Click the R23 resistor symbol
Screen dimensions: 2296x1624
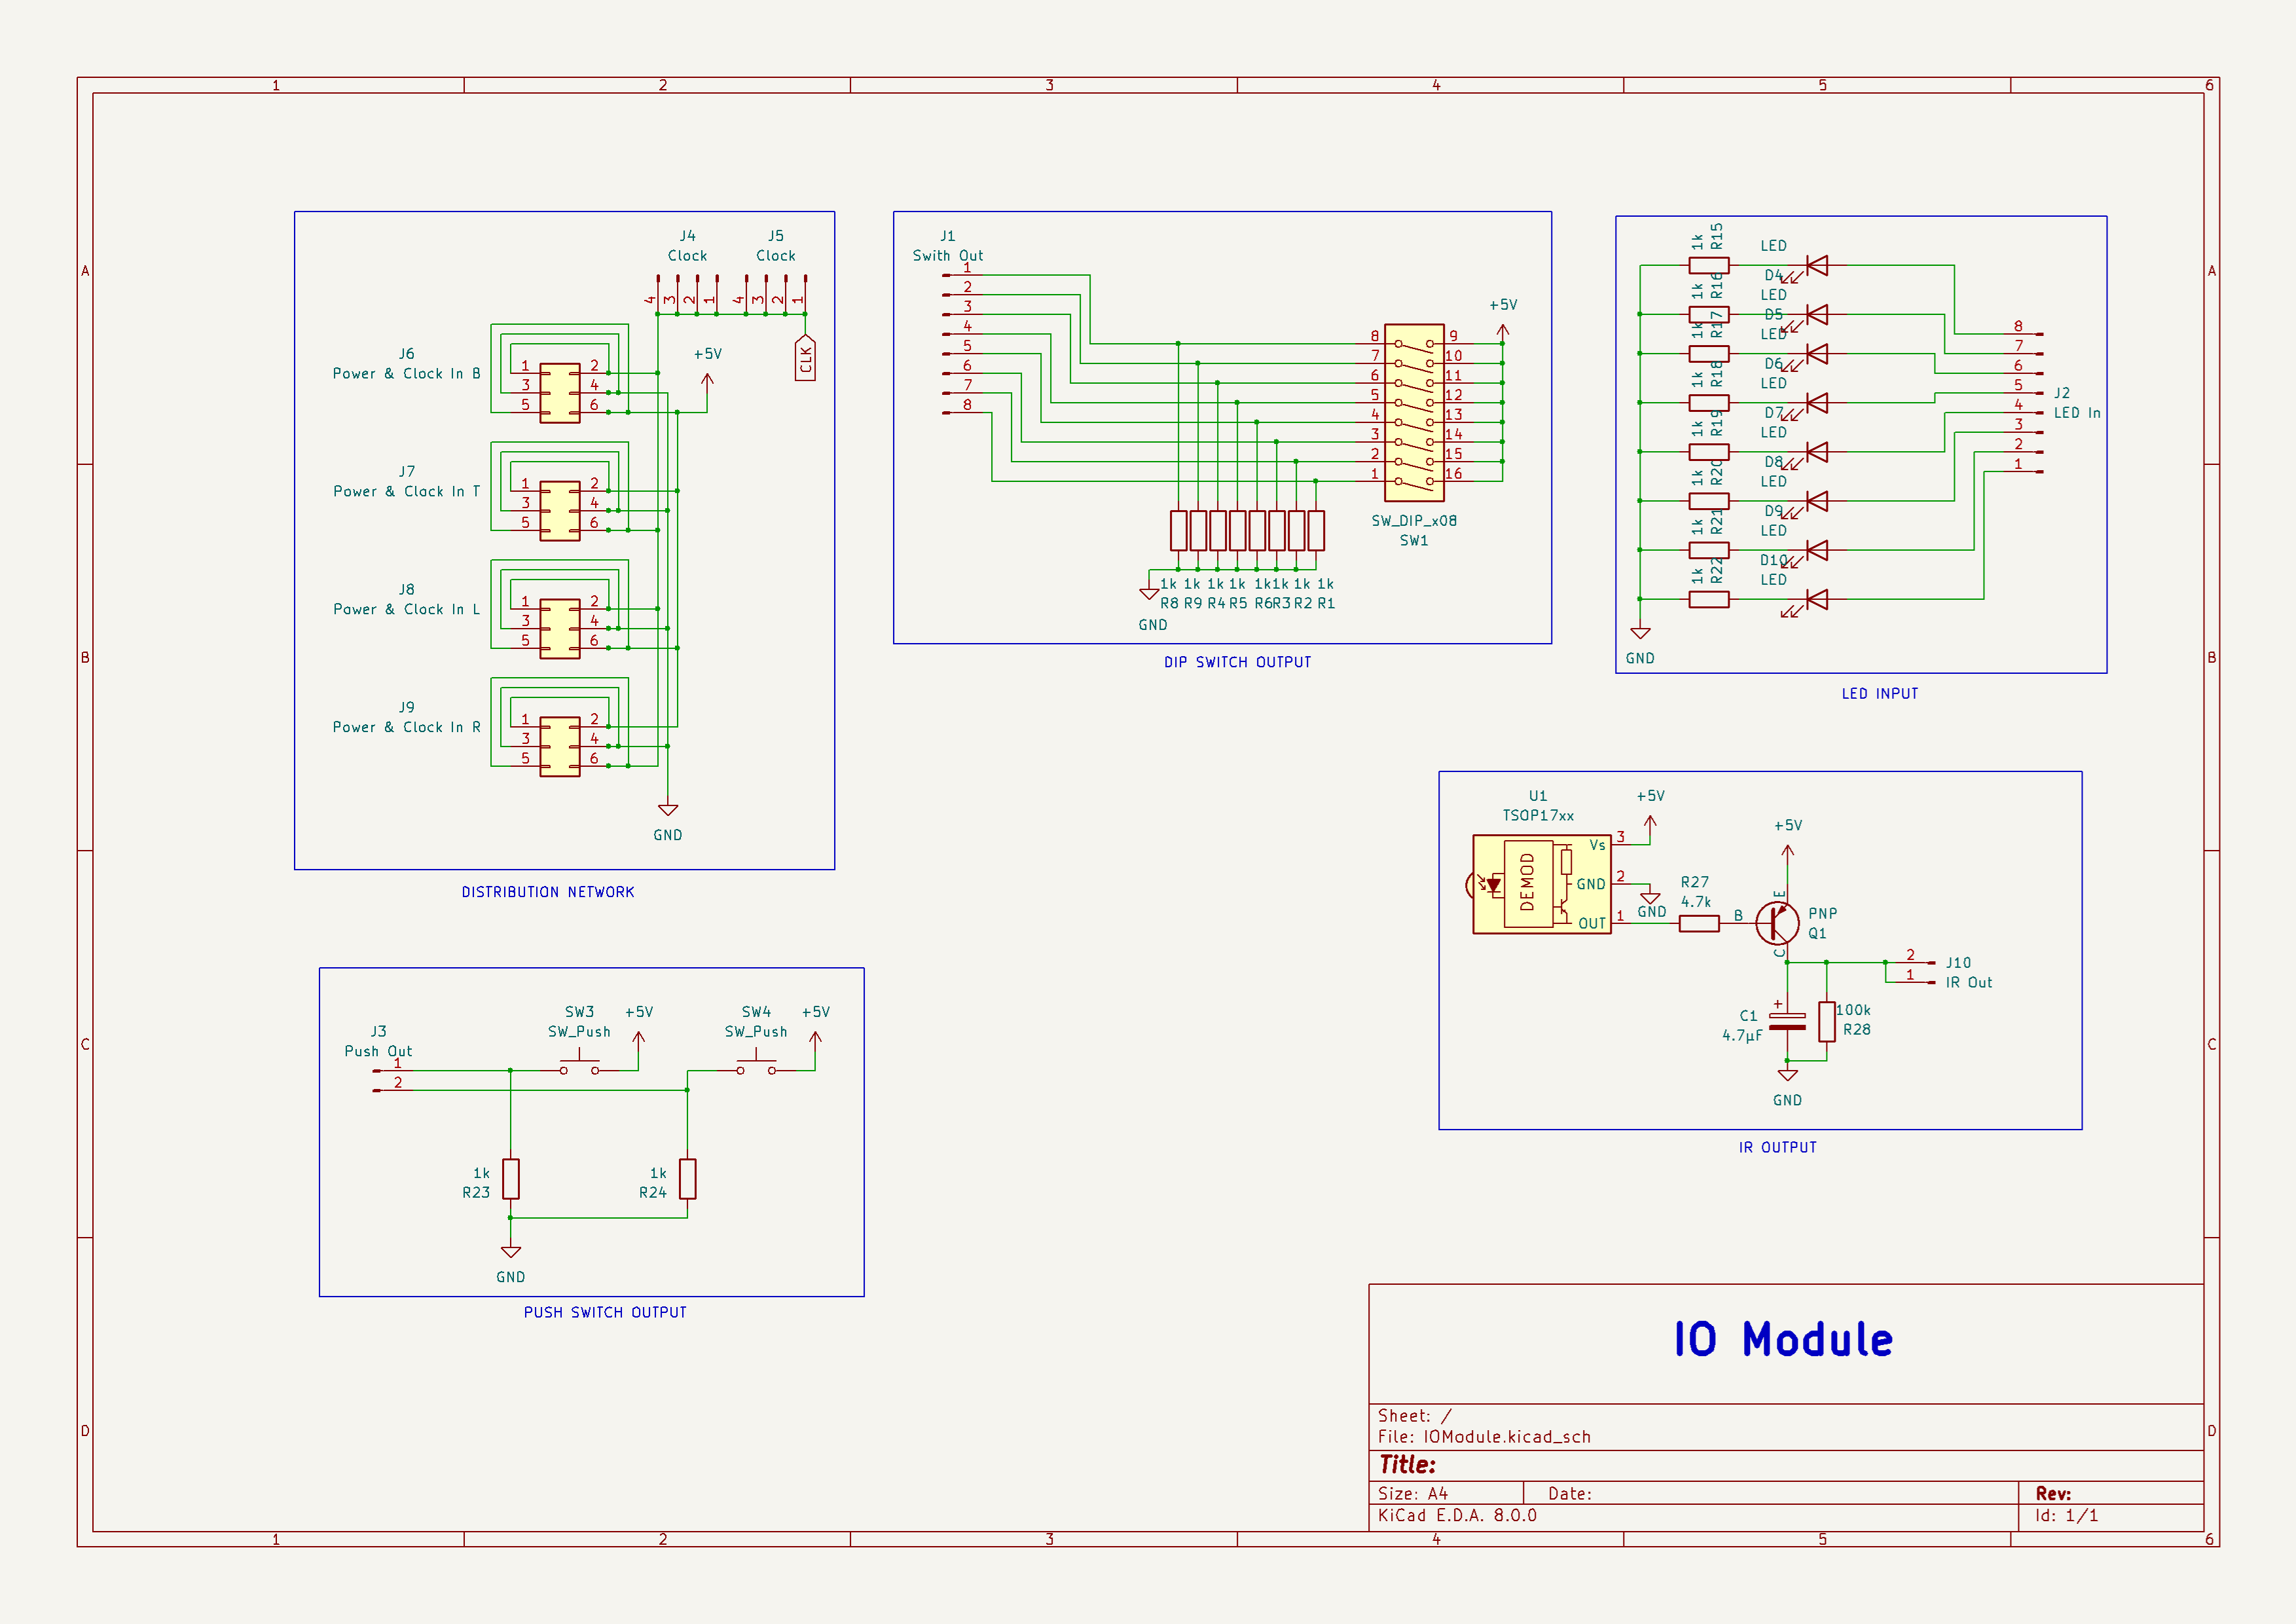click(x=511, y=1179)
